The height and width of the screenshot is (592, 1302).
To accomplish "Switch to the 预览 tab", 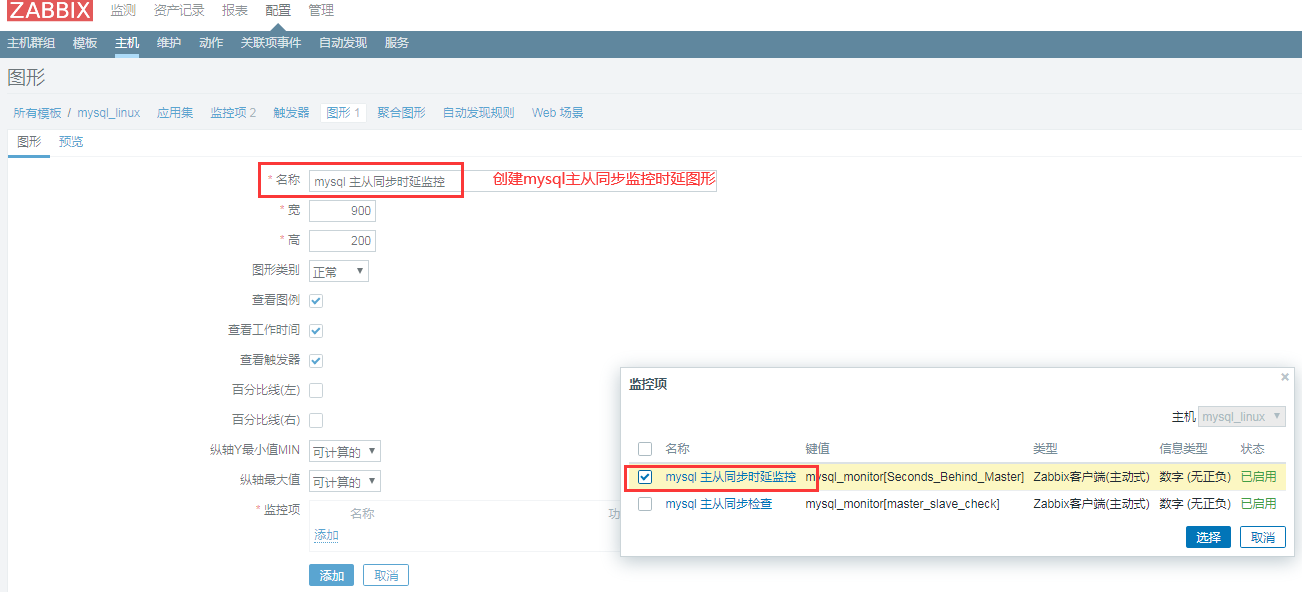I will [x=71, y=142].
